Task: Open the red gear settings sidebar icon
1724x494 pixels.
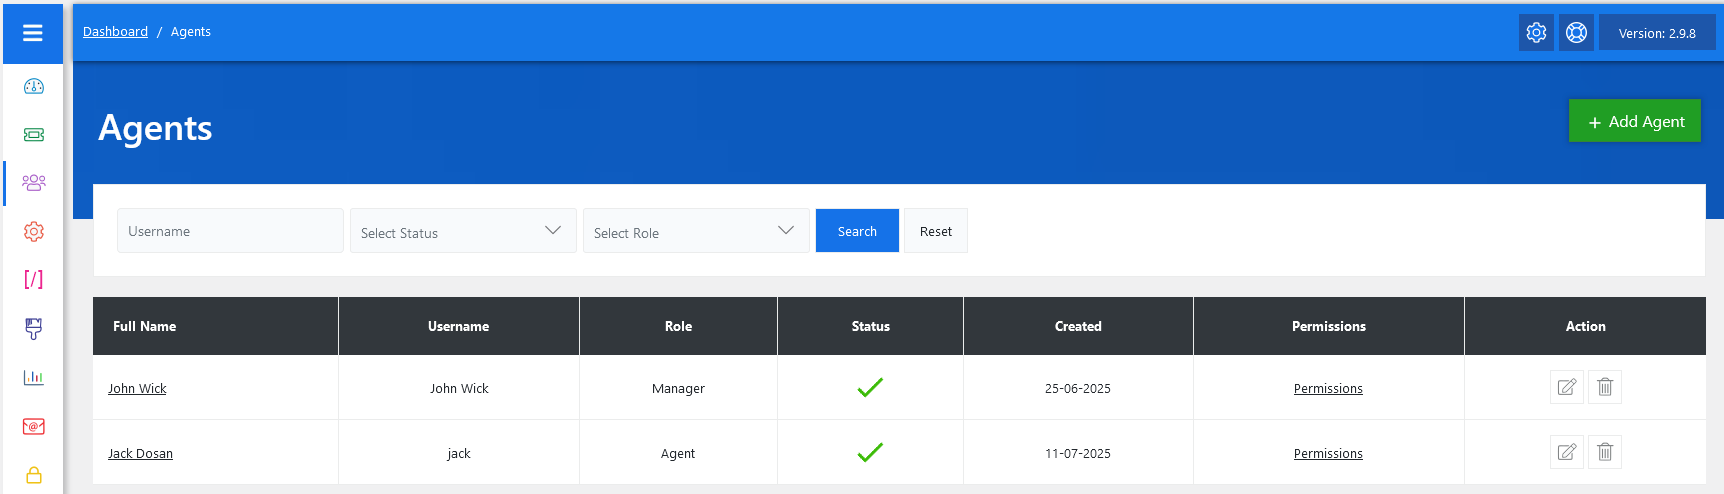Action: pyautogui.click(x=33, y=231)
